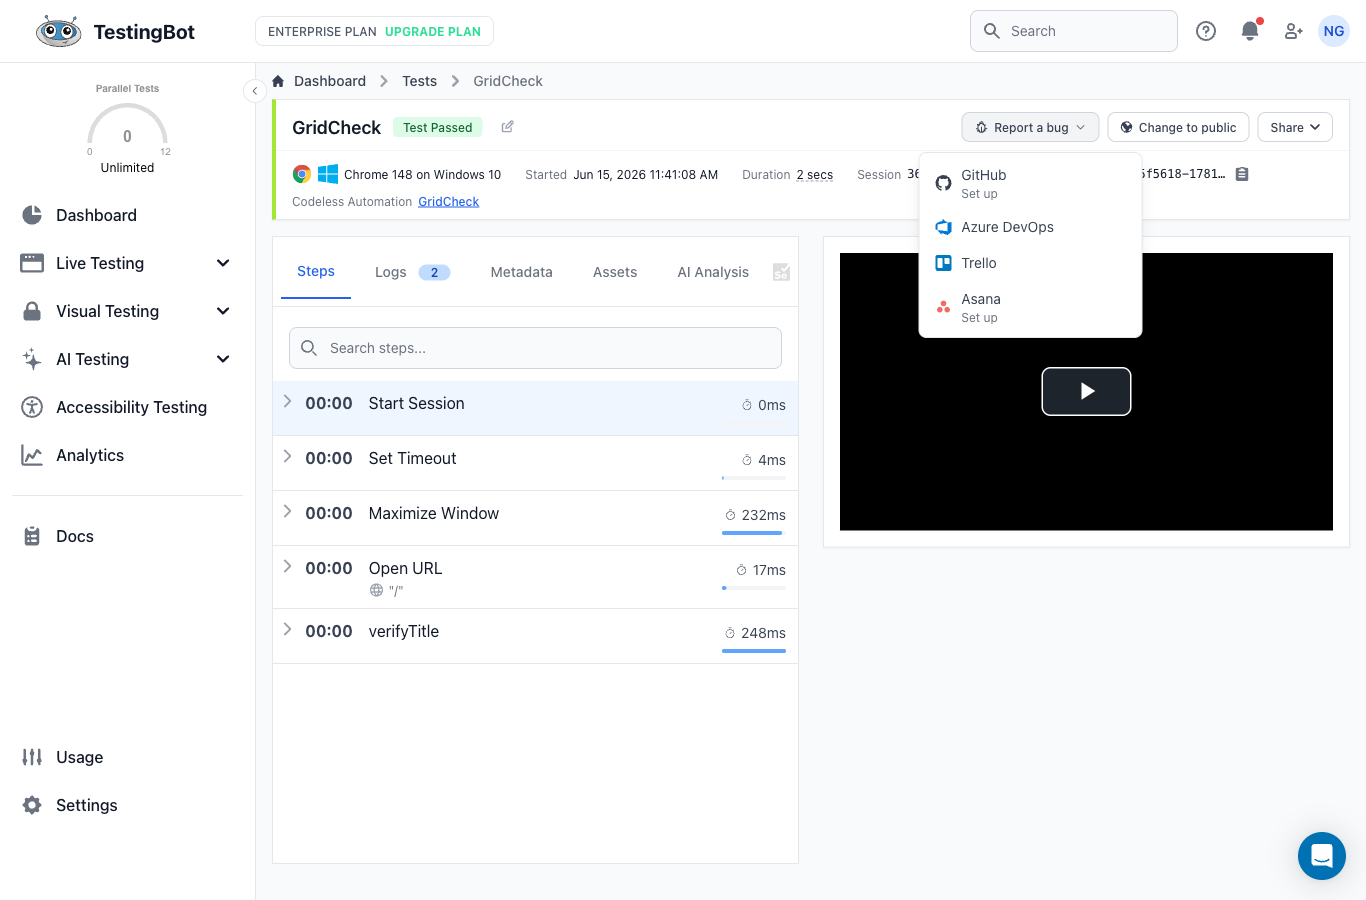The width and height of the screenshot is (1366, 900).
Task: Click the Parallel Tests gauge
Action: (x=127, y=130)
